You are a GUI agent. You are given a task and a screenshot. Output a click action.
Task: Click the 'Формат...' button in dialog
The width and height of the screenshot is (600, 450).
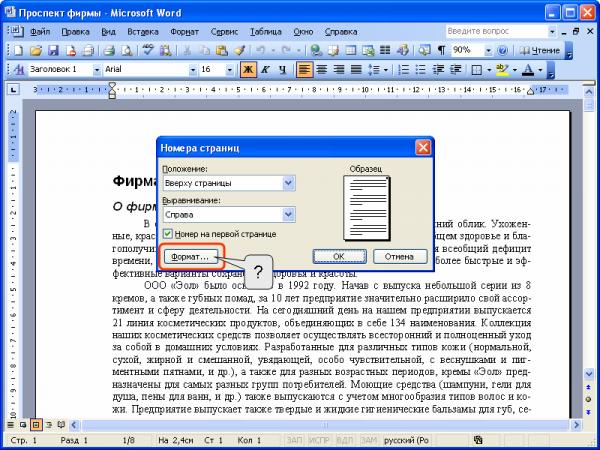pyautogui.click(x=190, y=257)
